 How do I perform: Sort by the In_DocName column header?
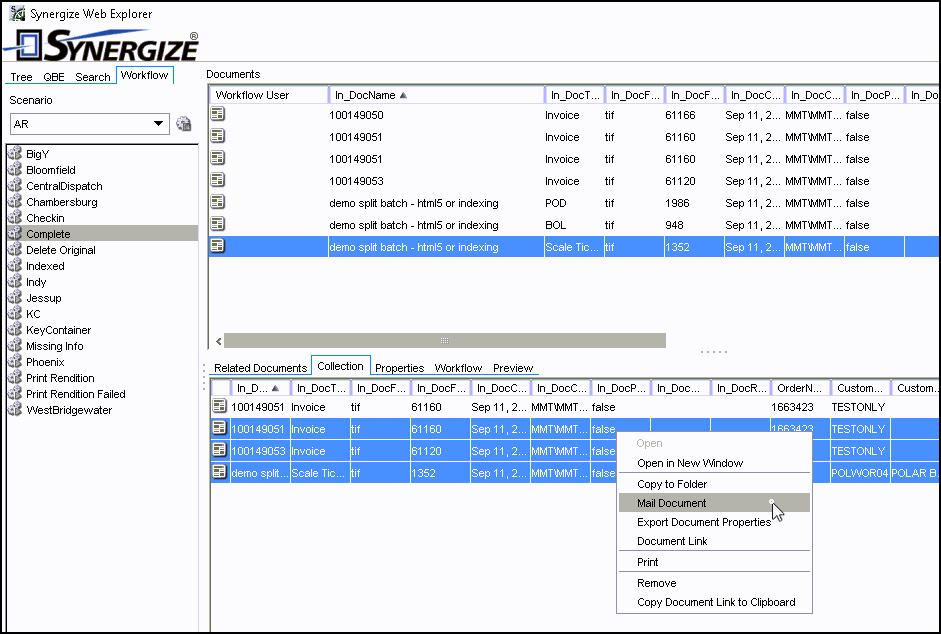click(x=436, y=95)
